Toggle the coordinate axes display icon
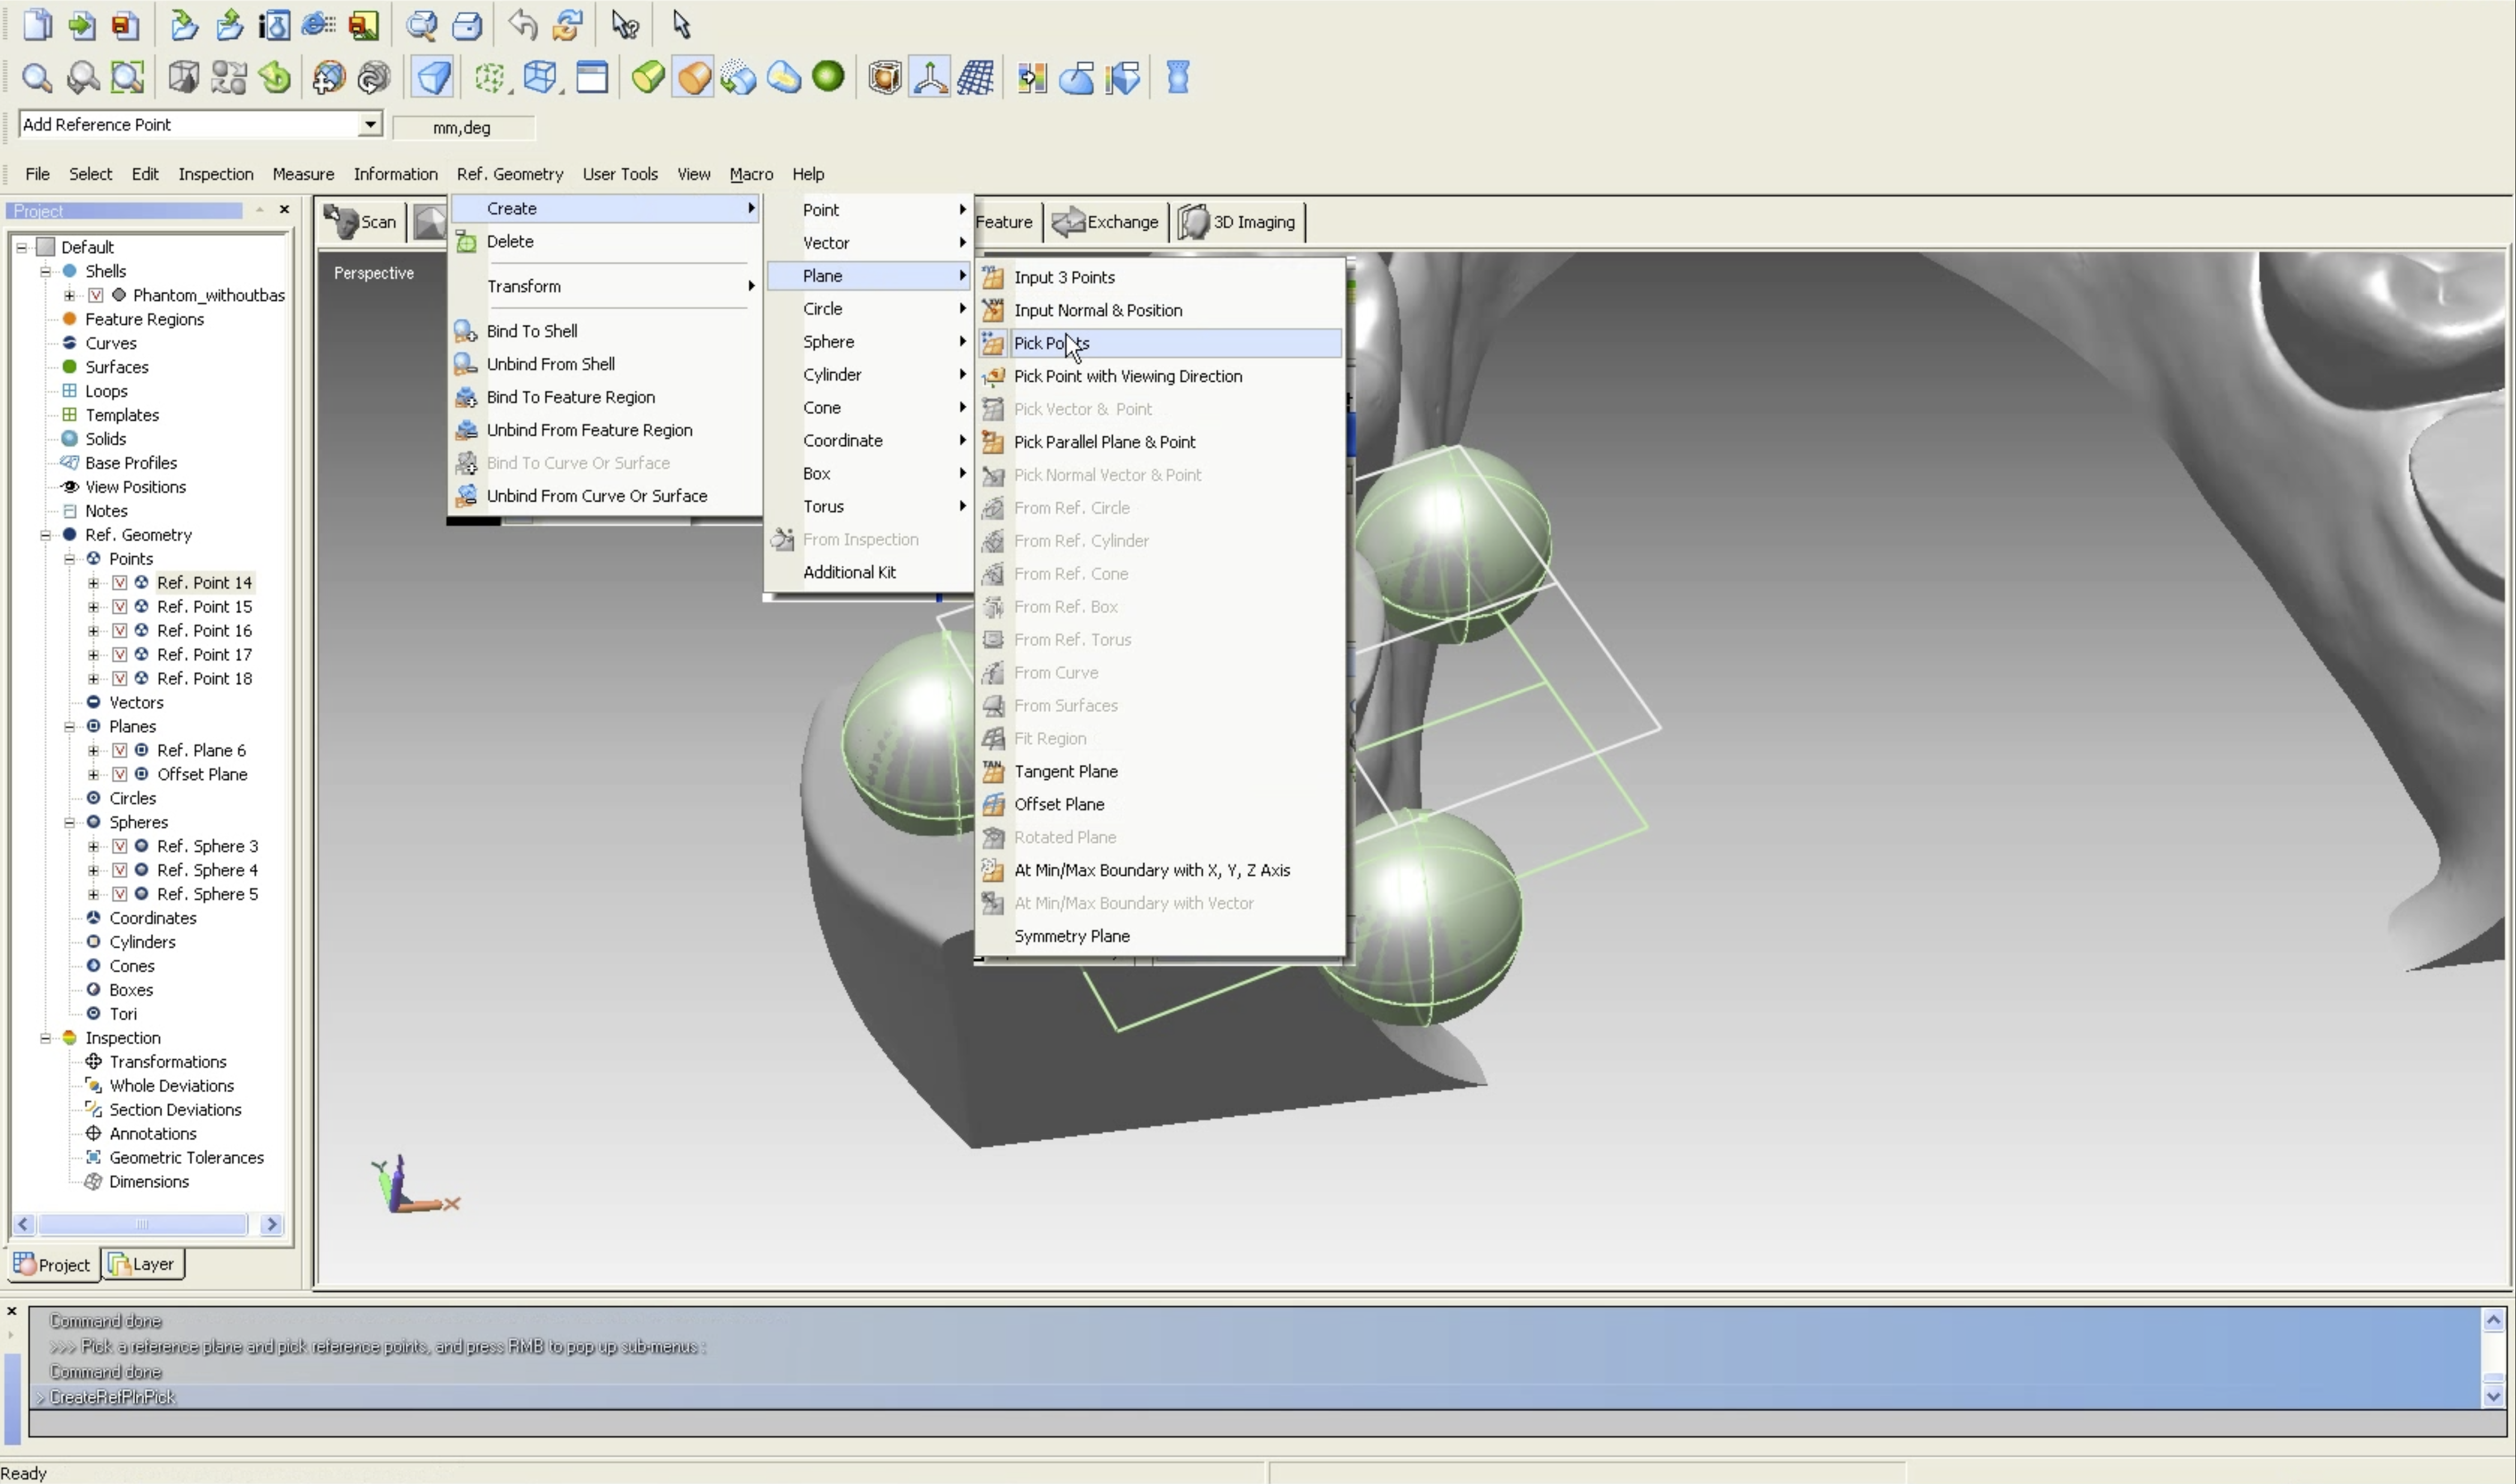The image size is (2516, 1484). point(930,78)
